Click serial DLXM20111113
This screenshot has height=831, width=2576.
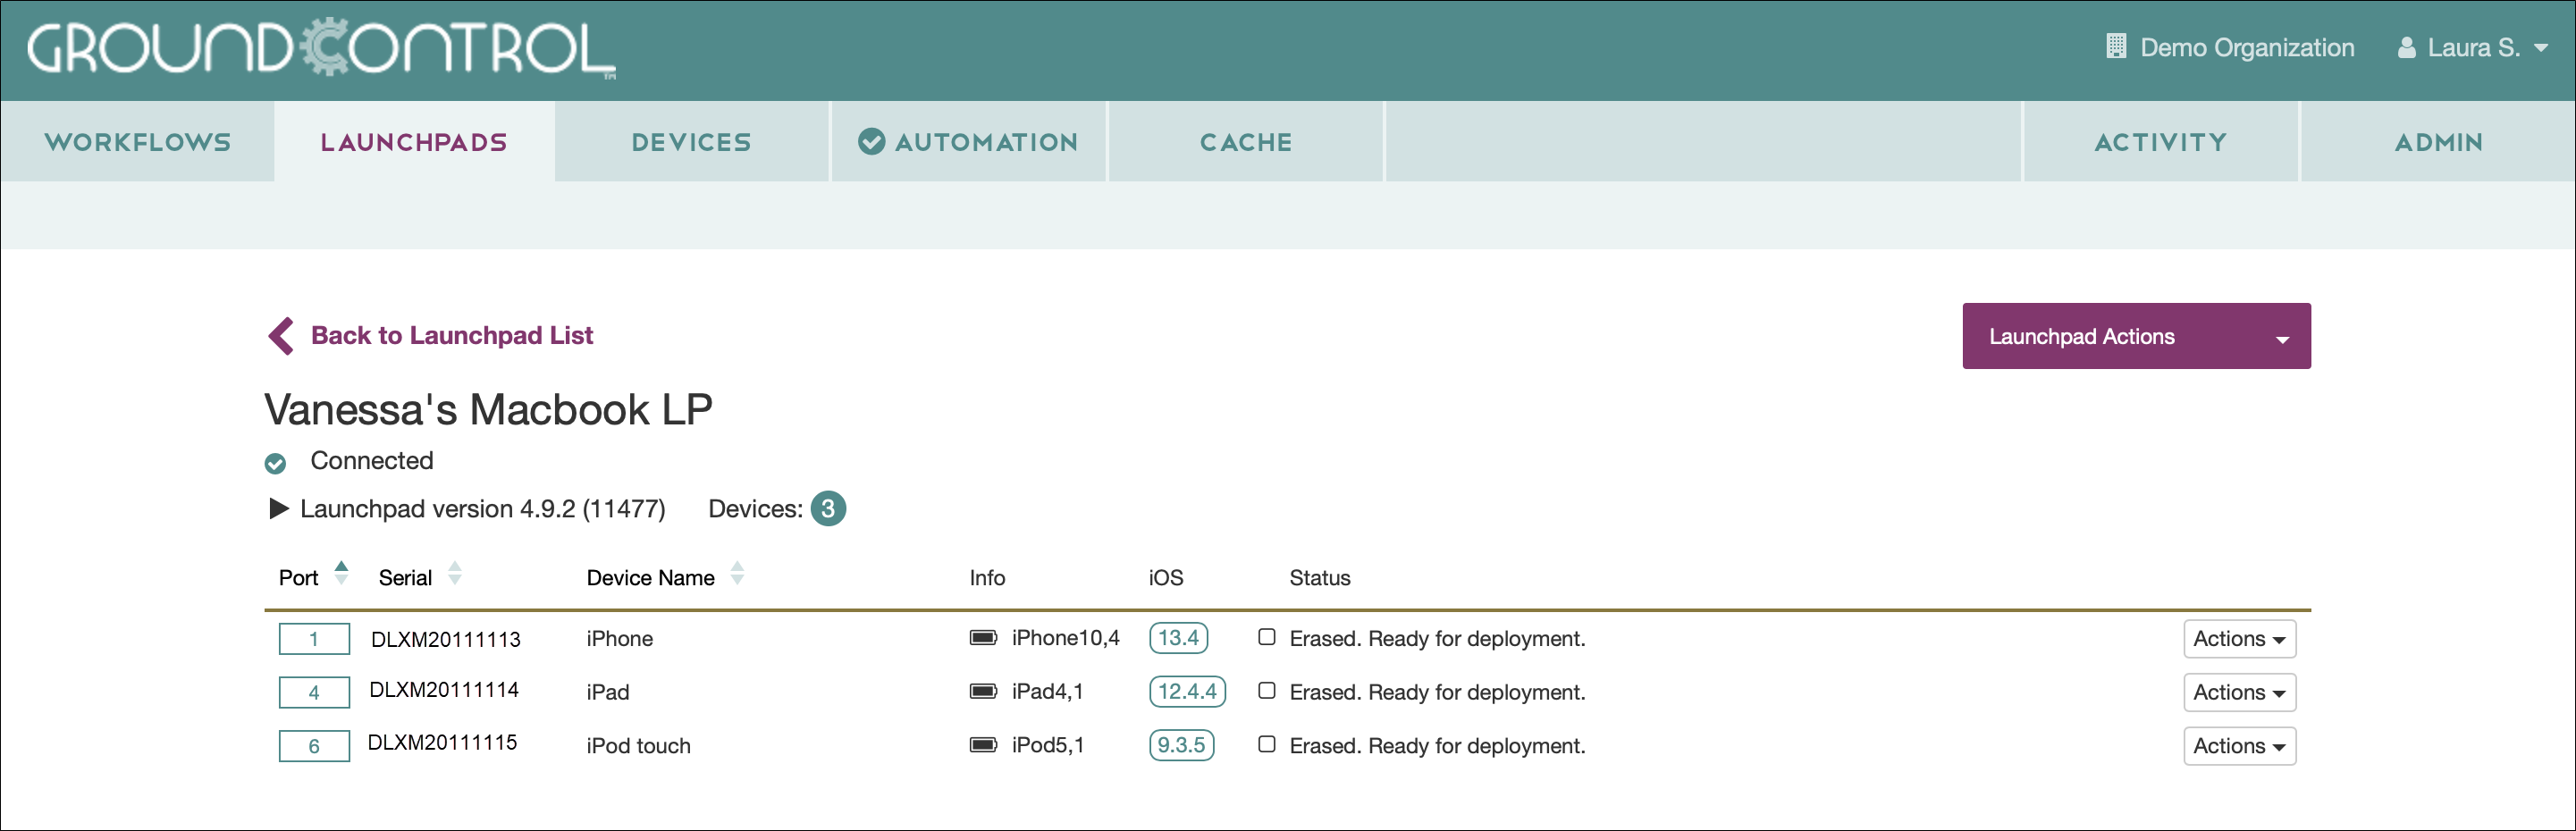(446, 639)
